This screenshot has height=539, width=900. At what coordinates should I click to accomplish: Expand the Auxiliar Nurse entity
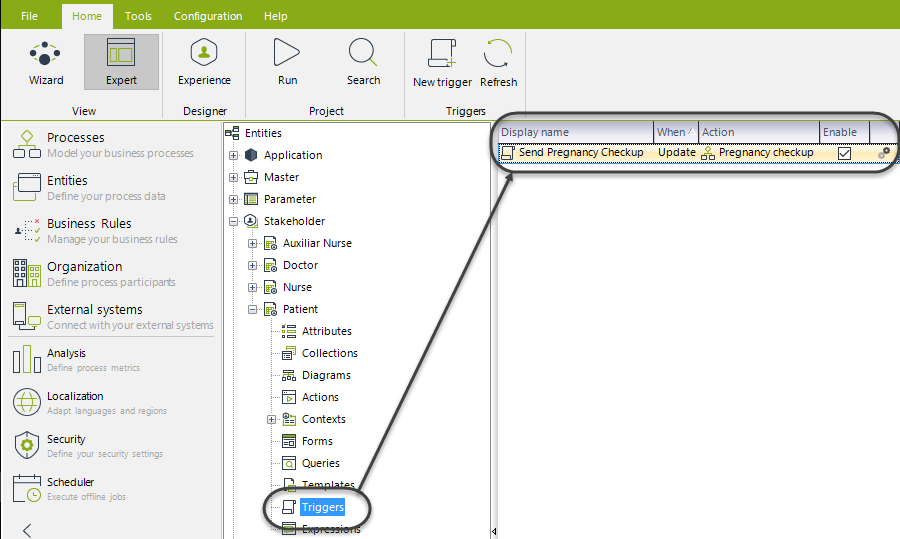(x=252, y=243)
